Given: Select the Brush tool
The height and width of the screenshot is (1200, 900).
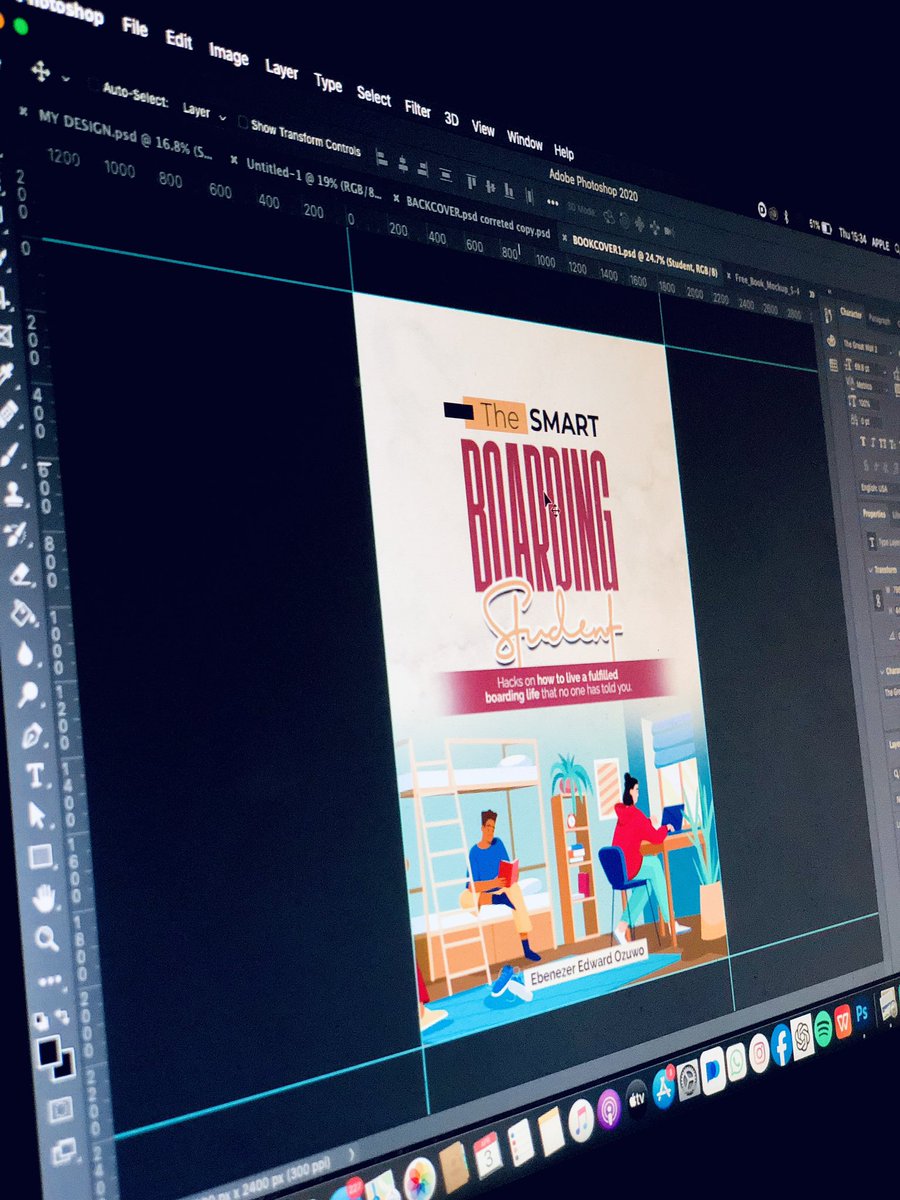Looking at the screenshot, I should (x=9, y=453).
